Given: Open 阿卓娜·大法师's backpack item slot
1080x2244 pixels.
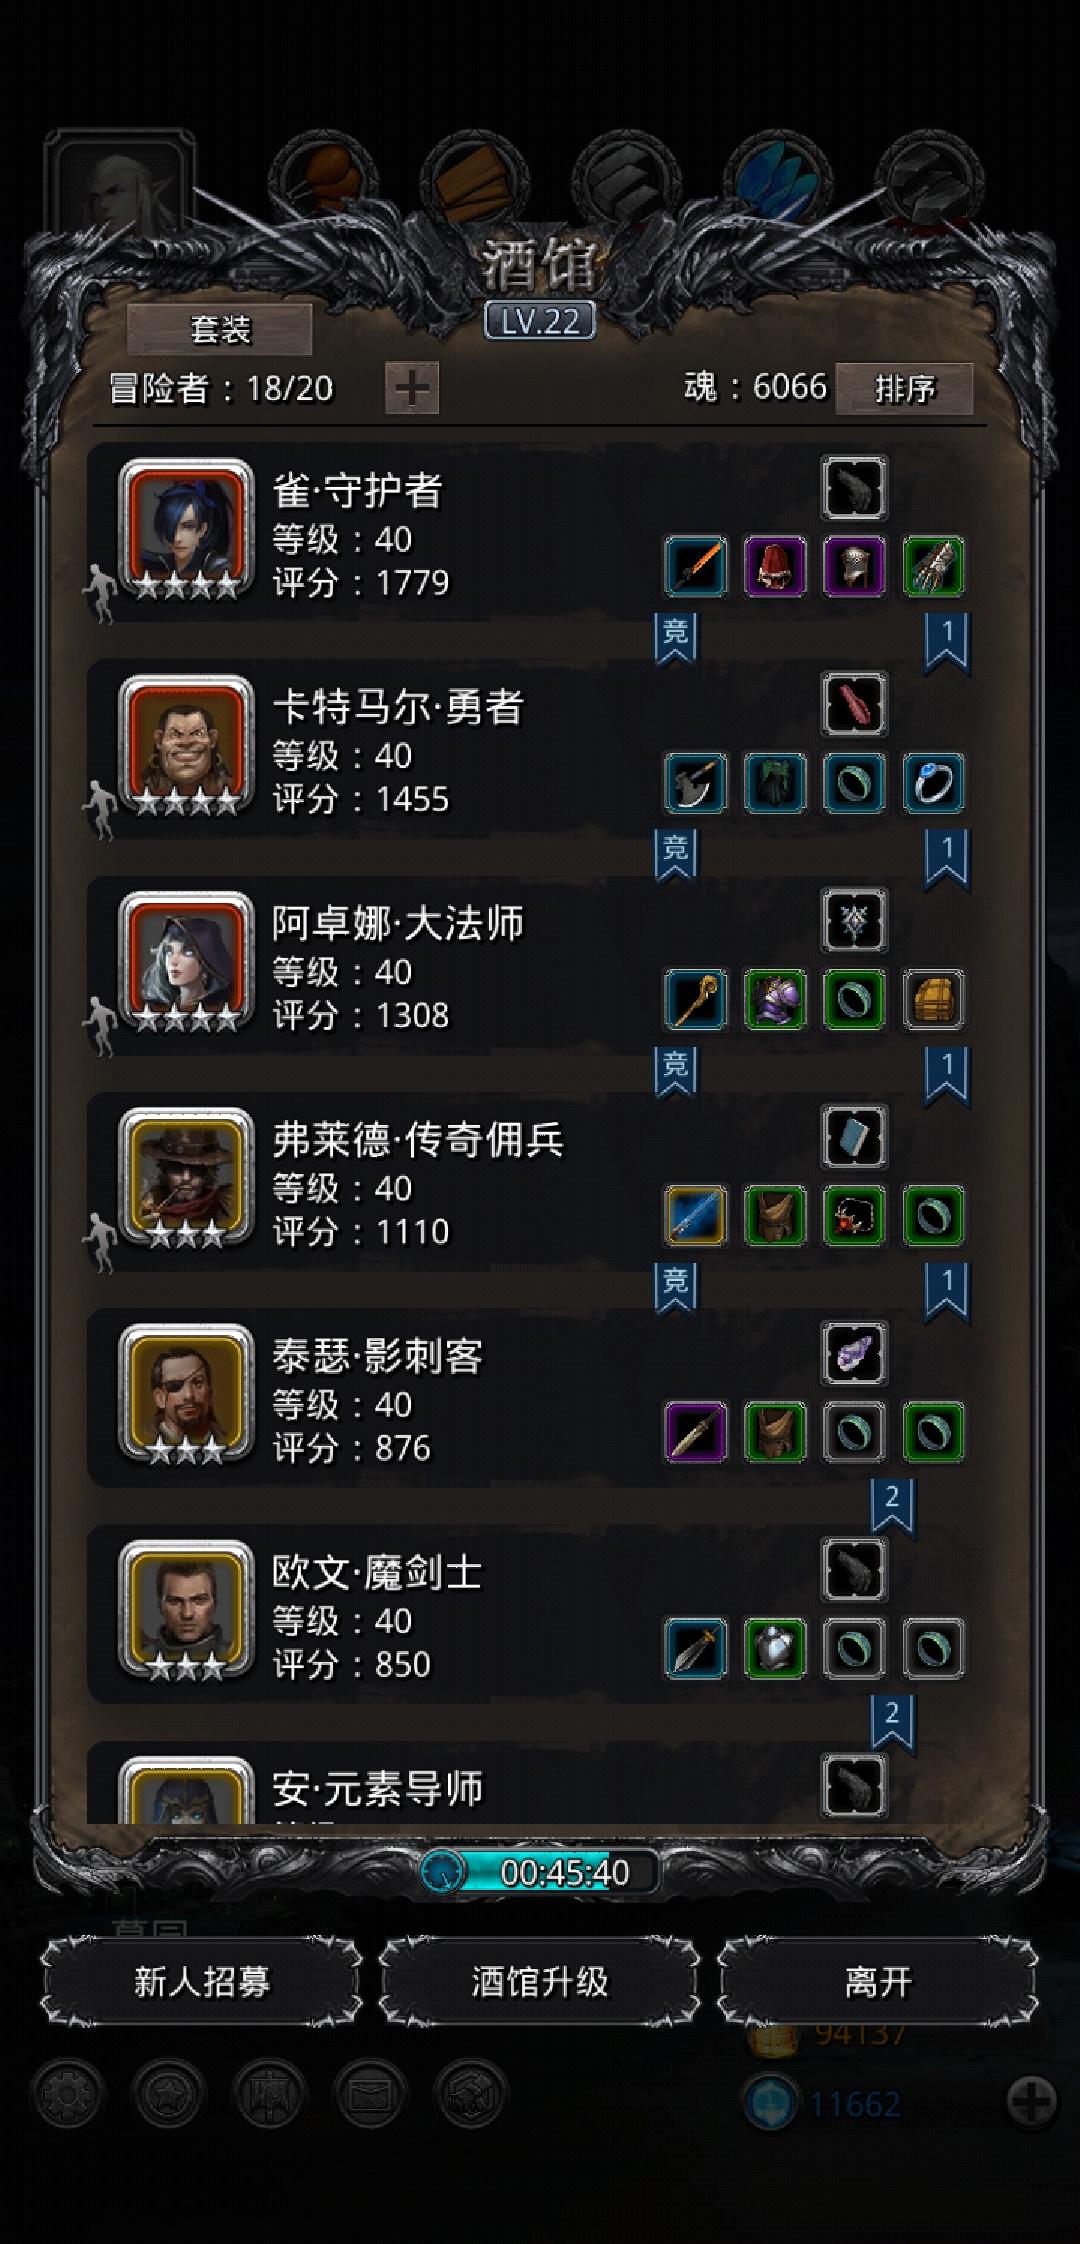Looking at the screenshot, I should pyautogui.click(x=934, y=998).
